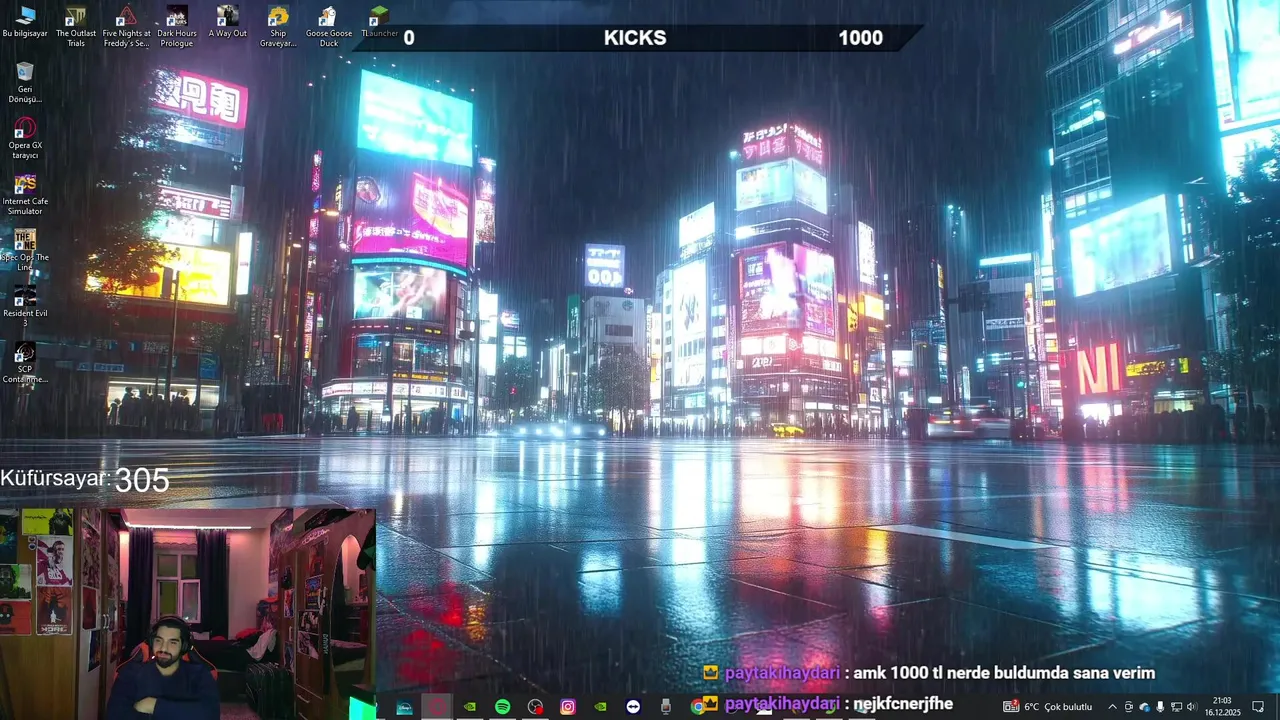Open Geri Dönüşüm recycle bin
This screenshot has width=1280, height=720.
(x=25, y=82)
